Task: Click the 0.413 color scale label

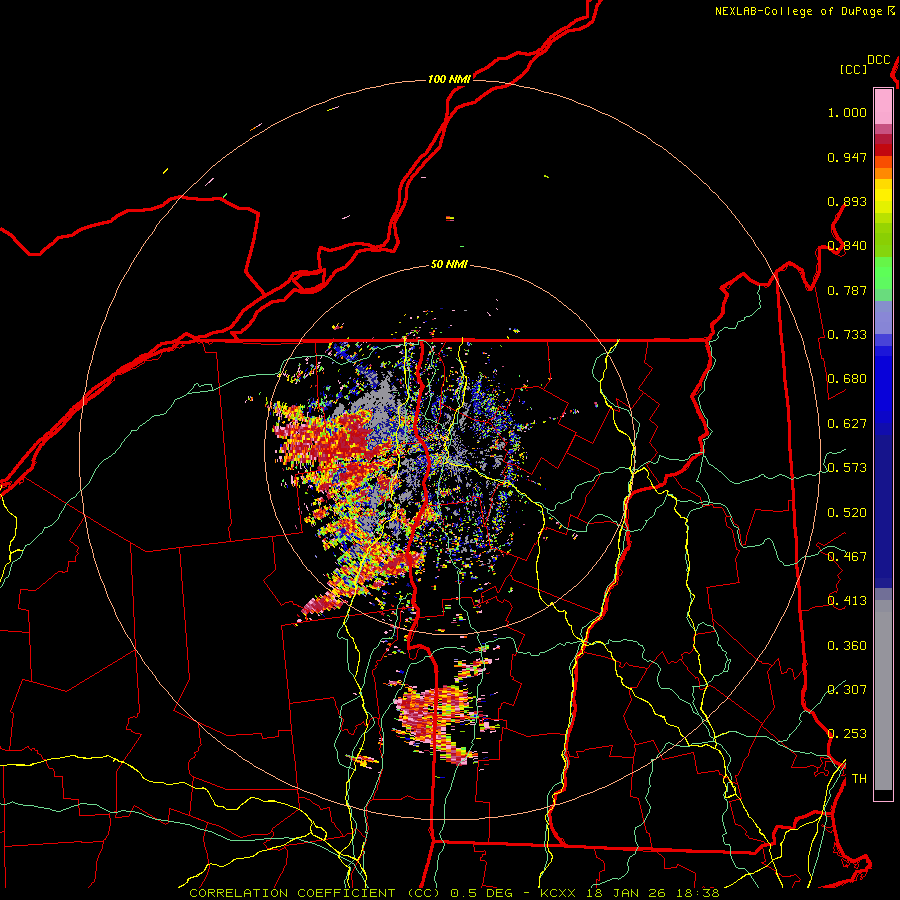Action: 847,601
